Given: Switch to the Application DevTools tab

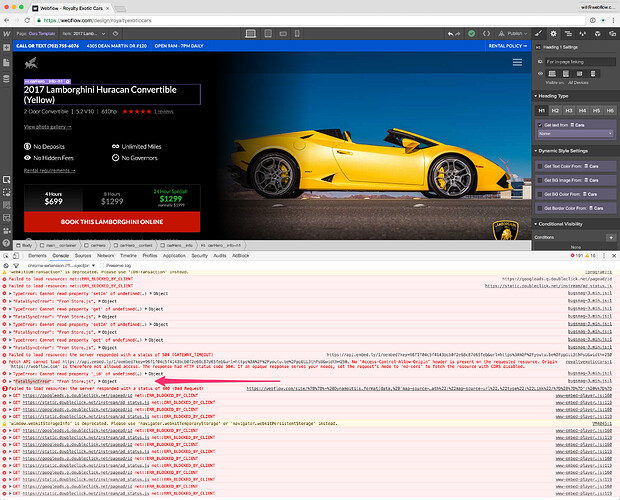Looking at the screenshot, I should pyautogui.click(x=174, y=256).
